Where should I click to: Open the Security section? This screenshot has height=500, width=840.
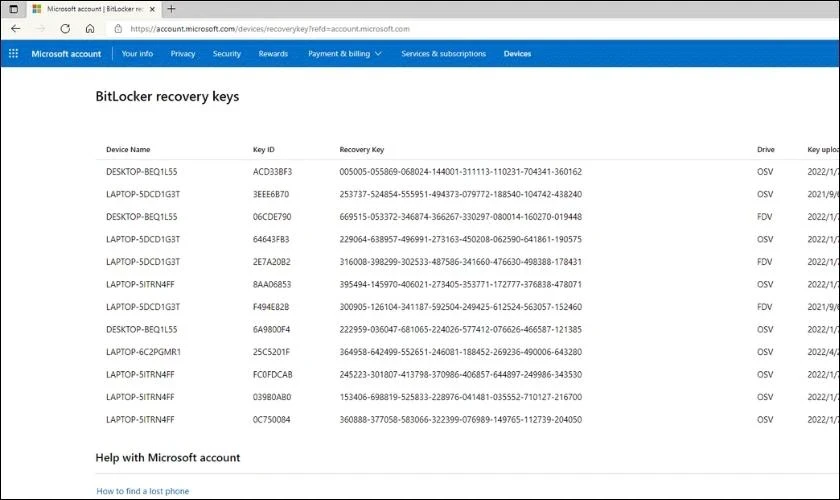click(227, 54)
